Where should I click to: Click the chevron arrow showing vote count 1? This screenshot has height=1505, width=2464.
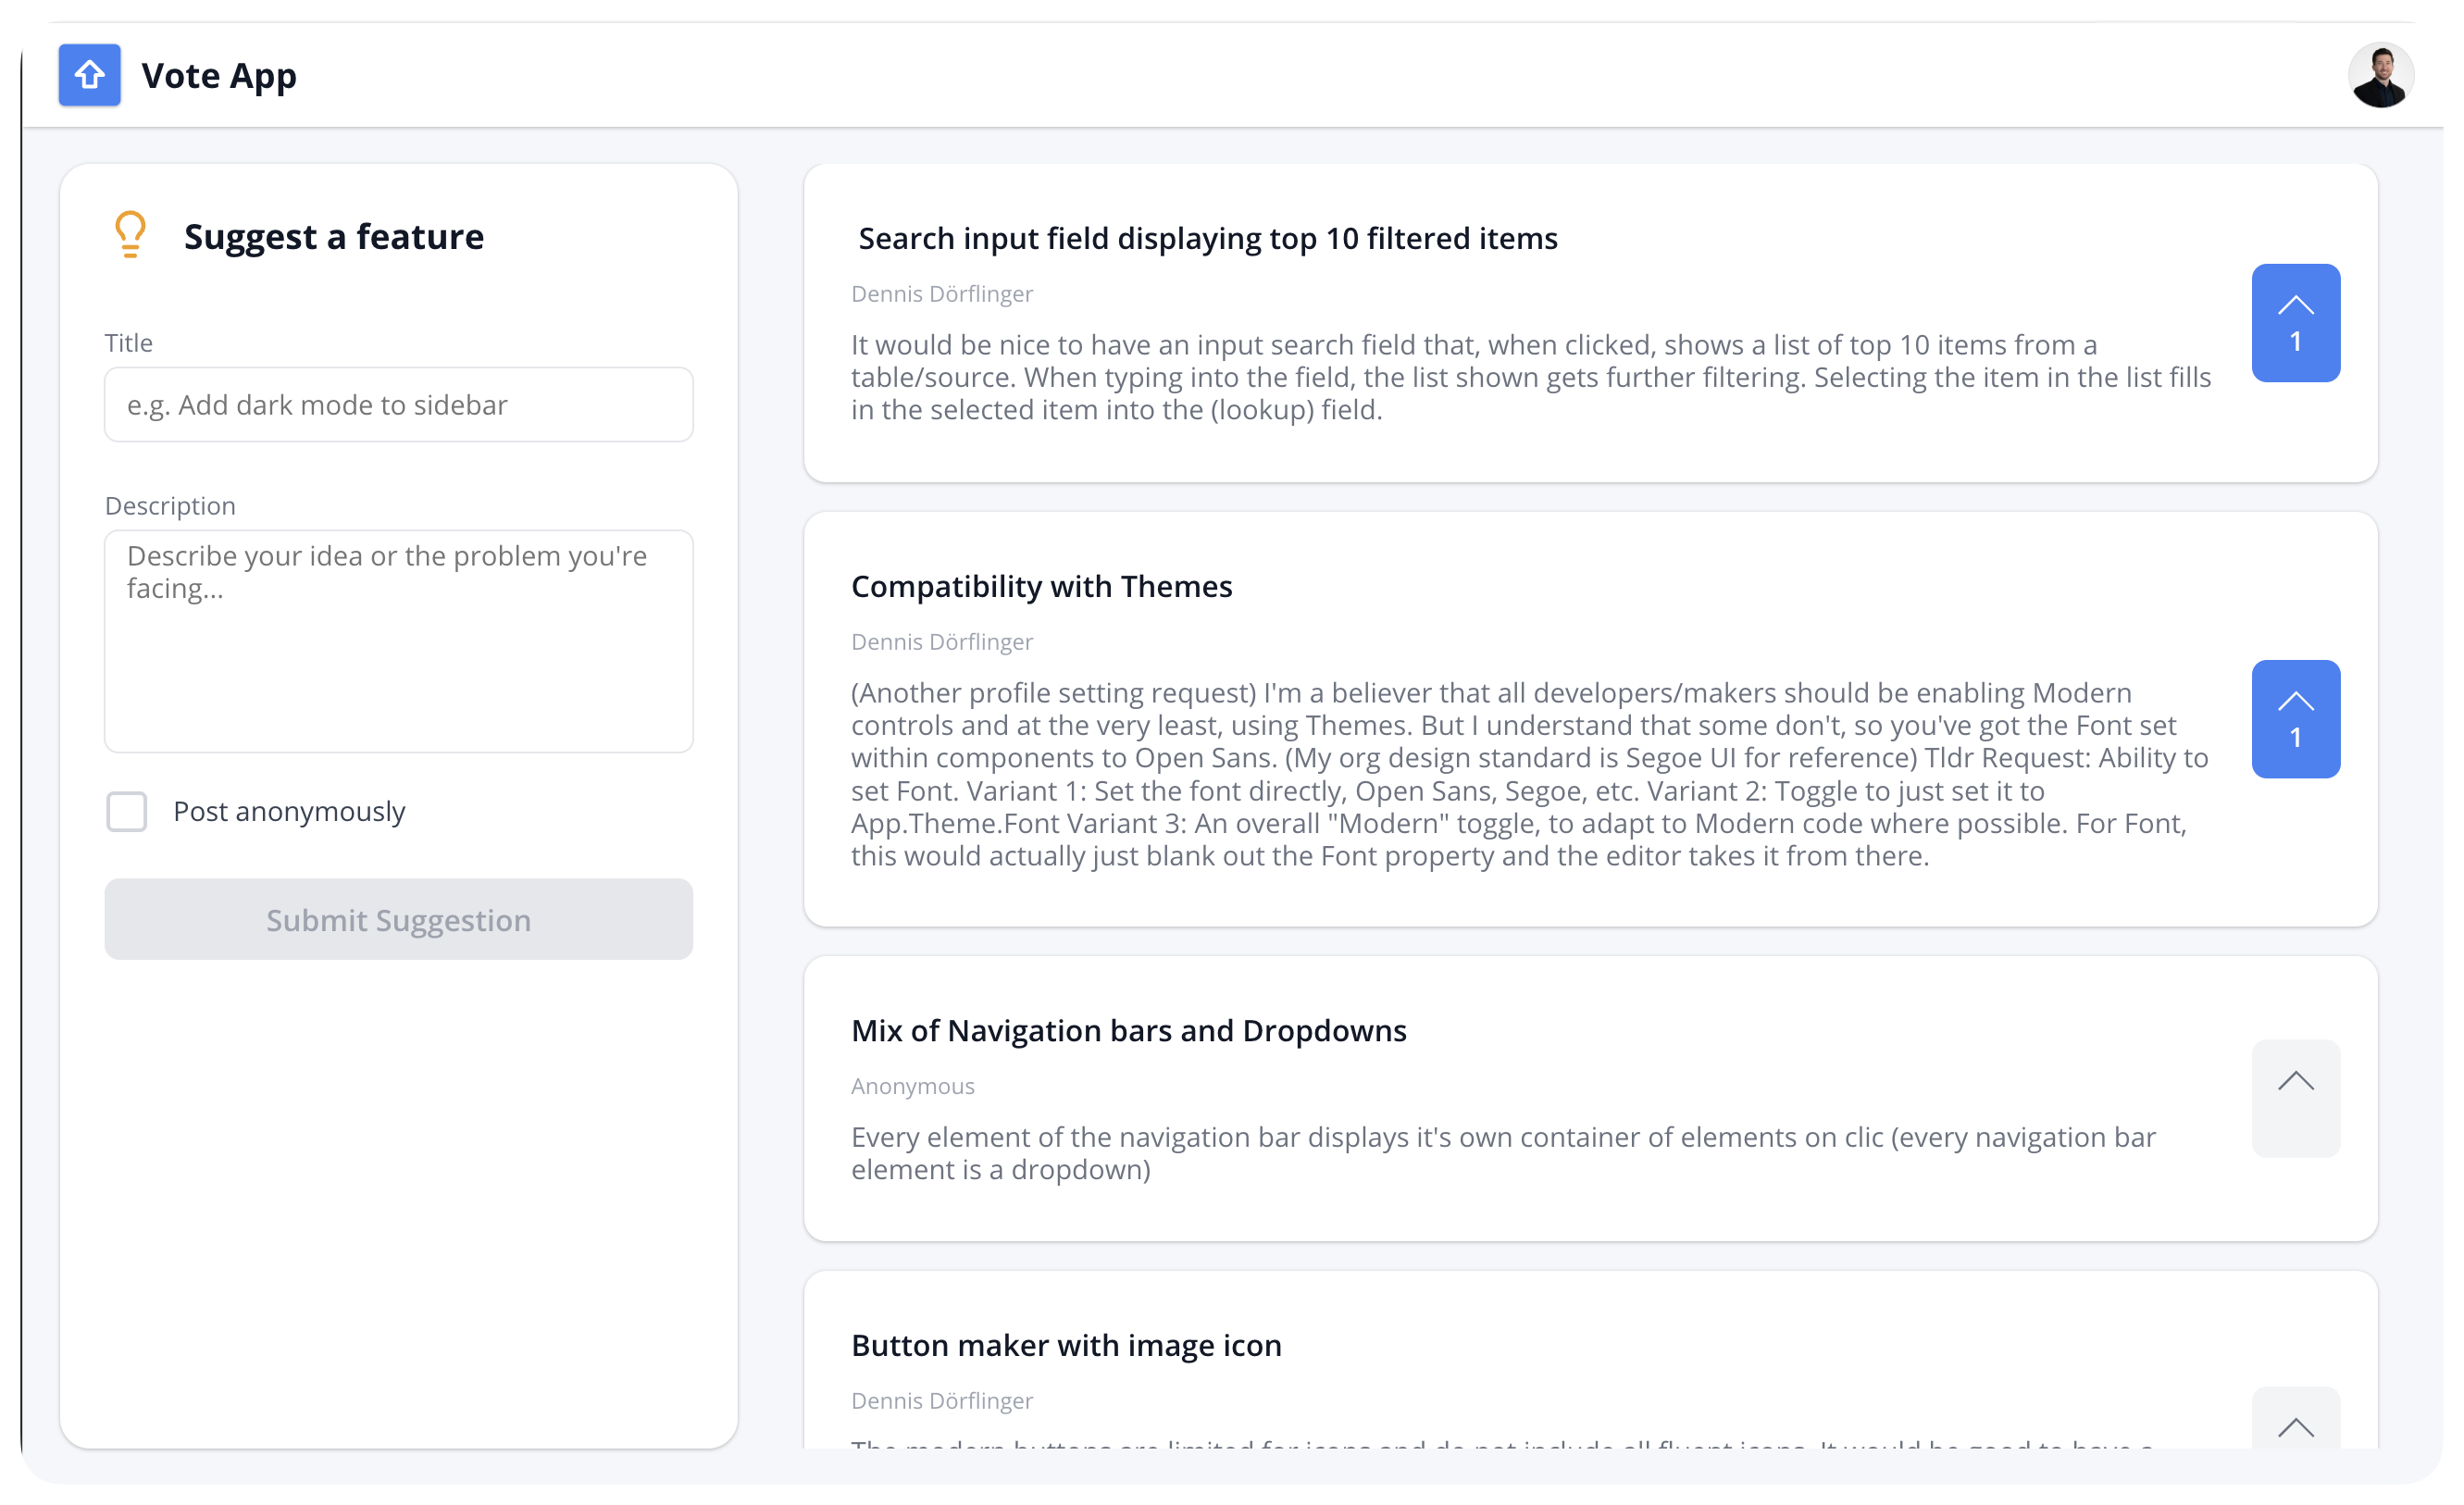pos(2296,322)
